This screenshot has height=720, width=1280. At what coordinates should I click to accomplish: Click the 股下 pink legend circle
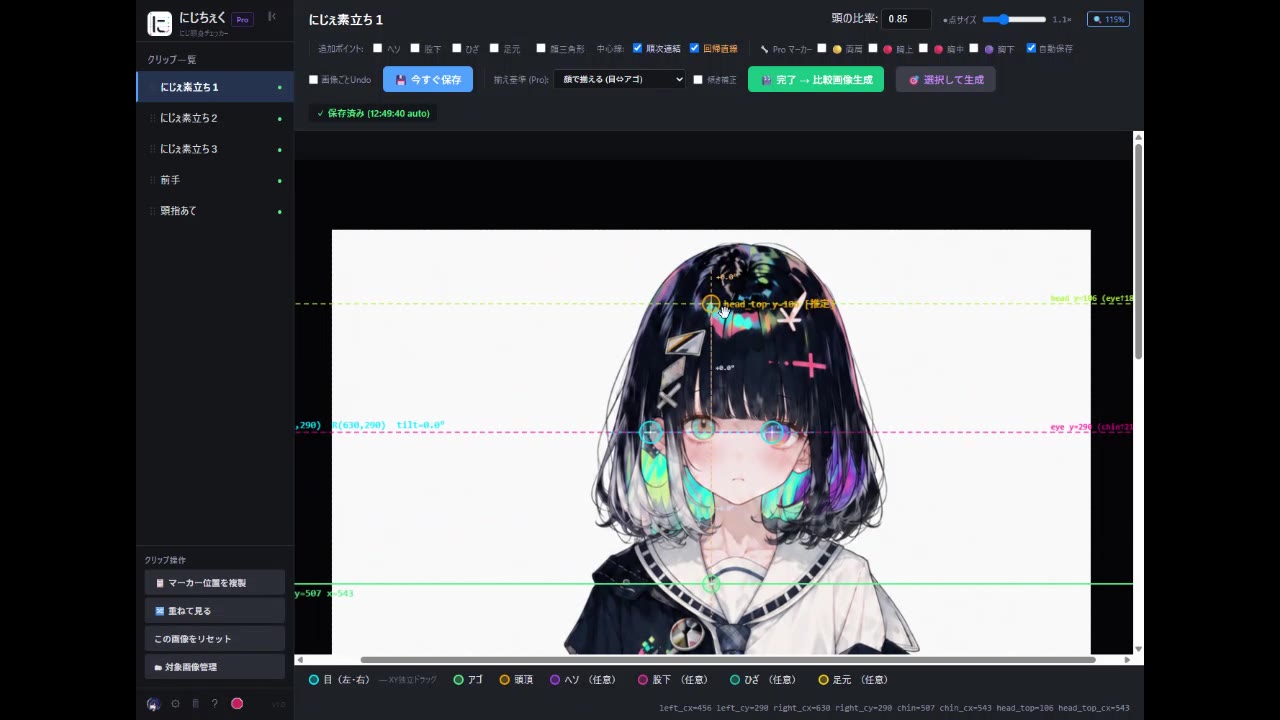[643, 680]
